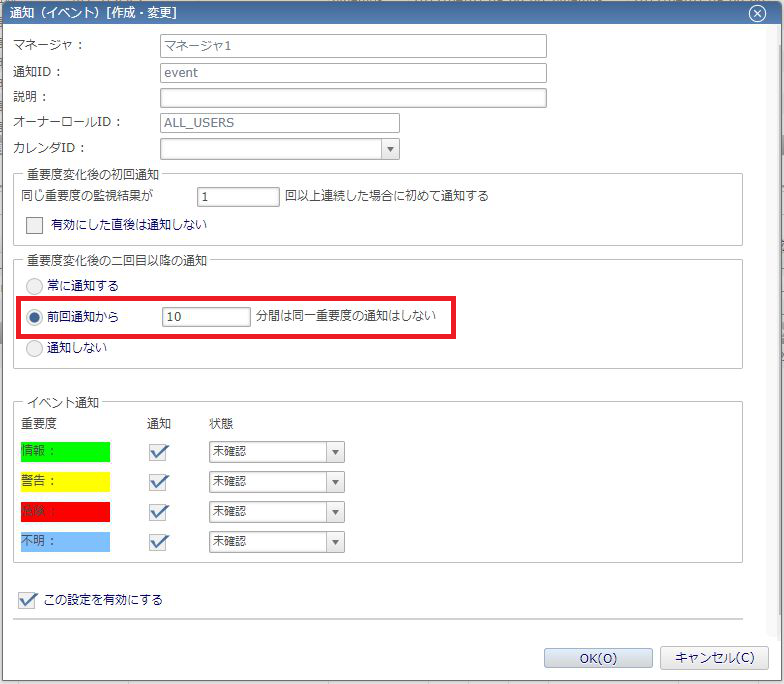Screen dimensions: 784x684
Task: Toggle この設定を有効にする checkbox
Action: [28, 600]
